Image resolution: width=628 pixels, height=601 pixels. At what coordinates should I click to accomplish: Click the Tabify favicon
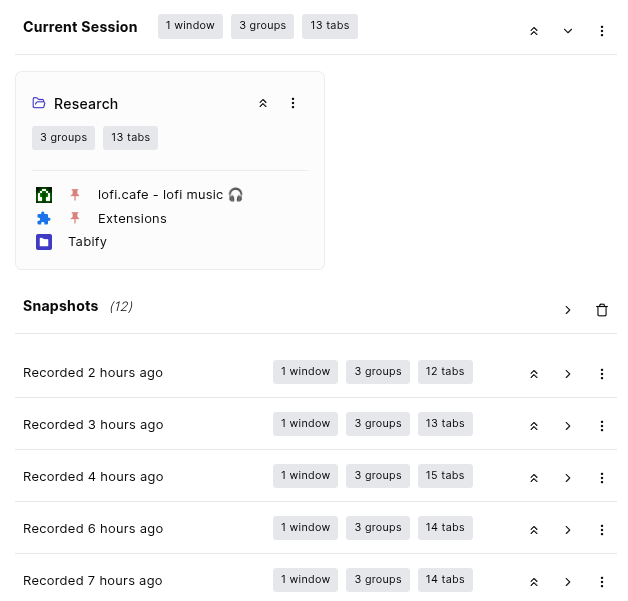44,242
